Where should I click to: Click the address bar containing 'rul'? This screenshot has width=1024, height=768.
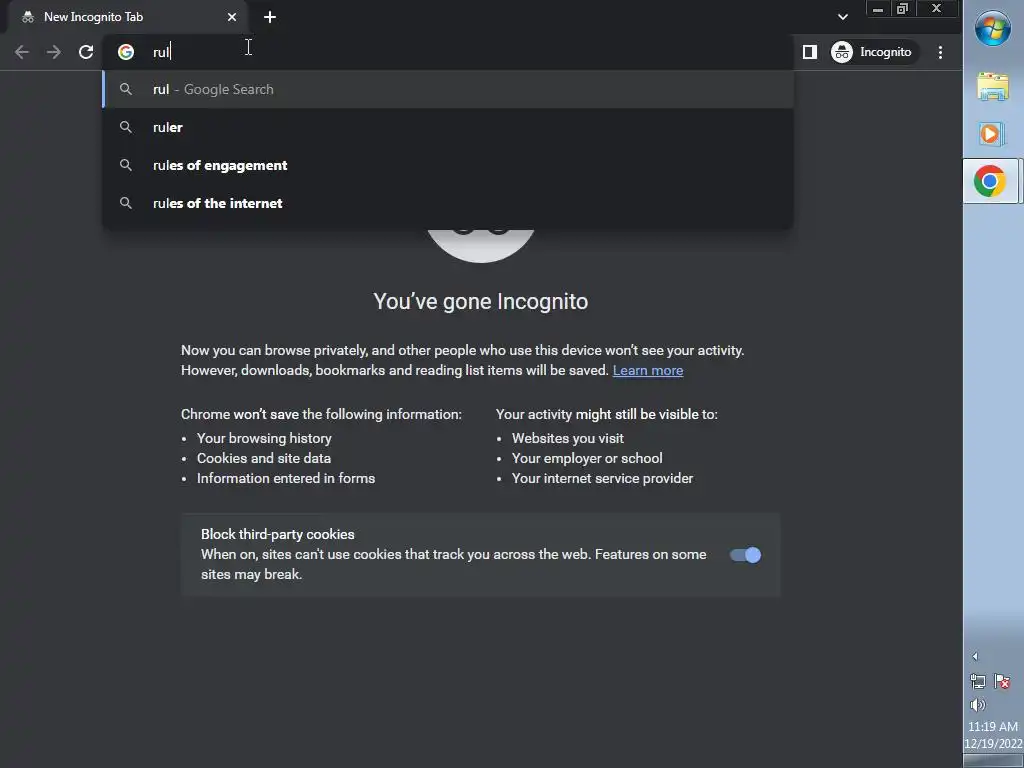click(448, 52)
